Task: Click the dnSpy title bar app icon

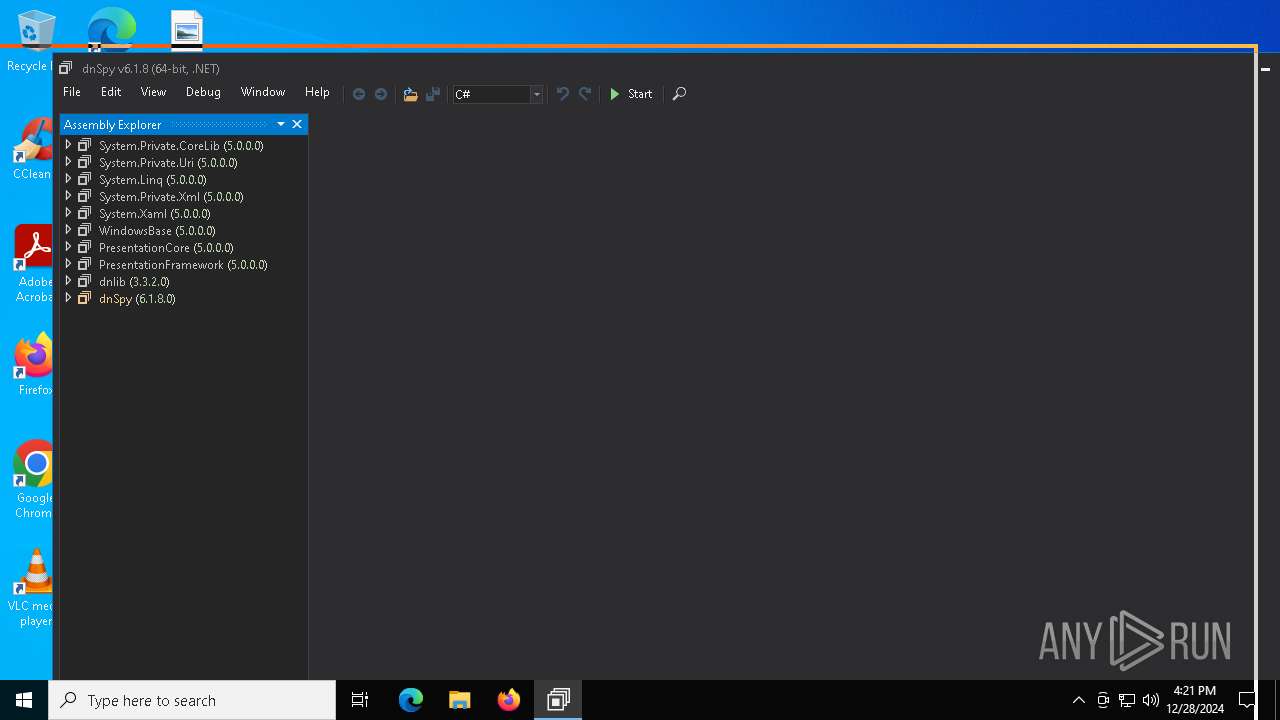Action: click(65, 68)
